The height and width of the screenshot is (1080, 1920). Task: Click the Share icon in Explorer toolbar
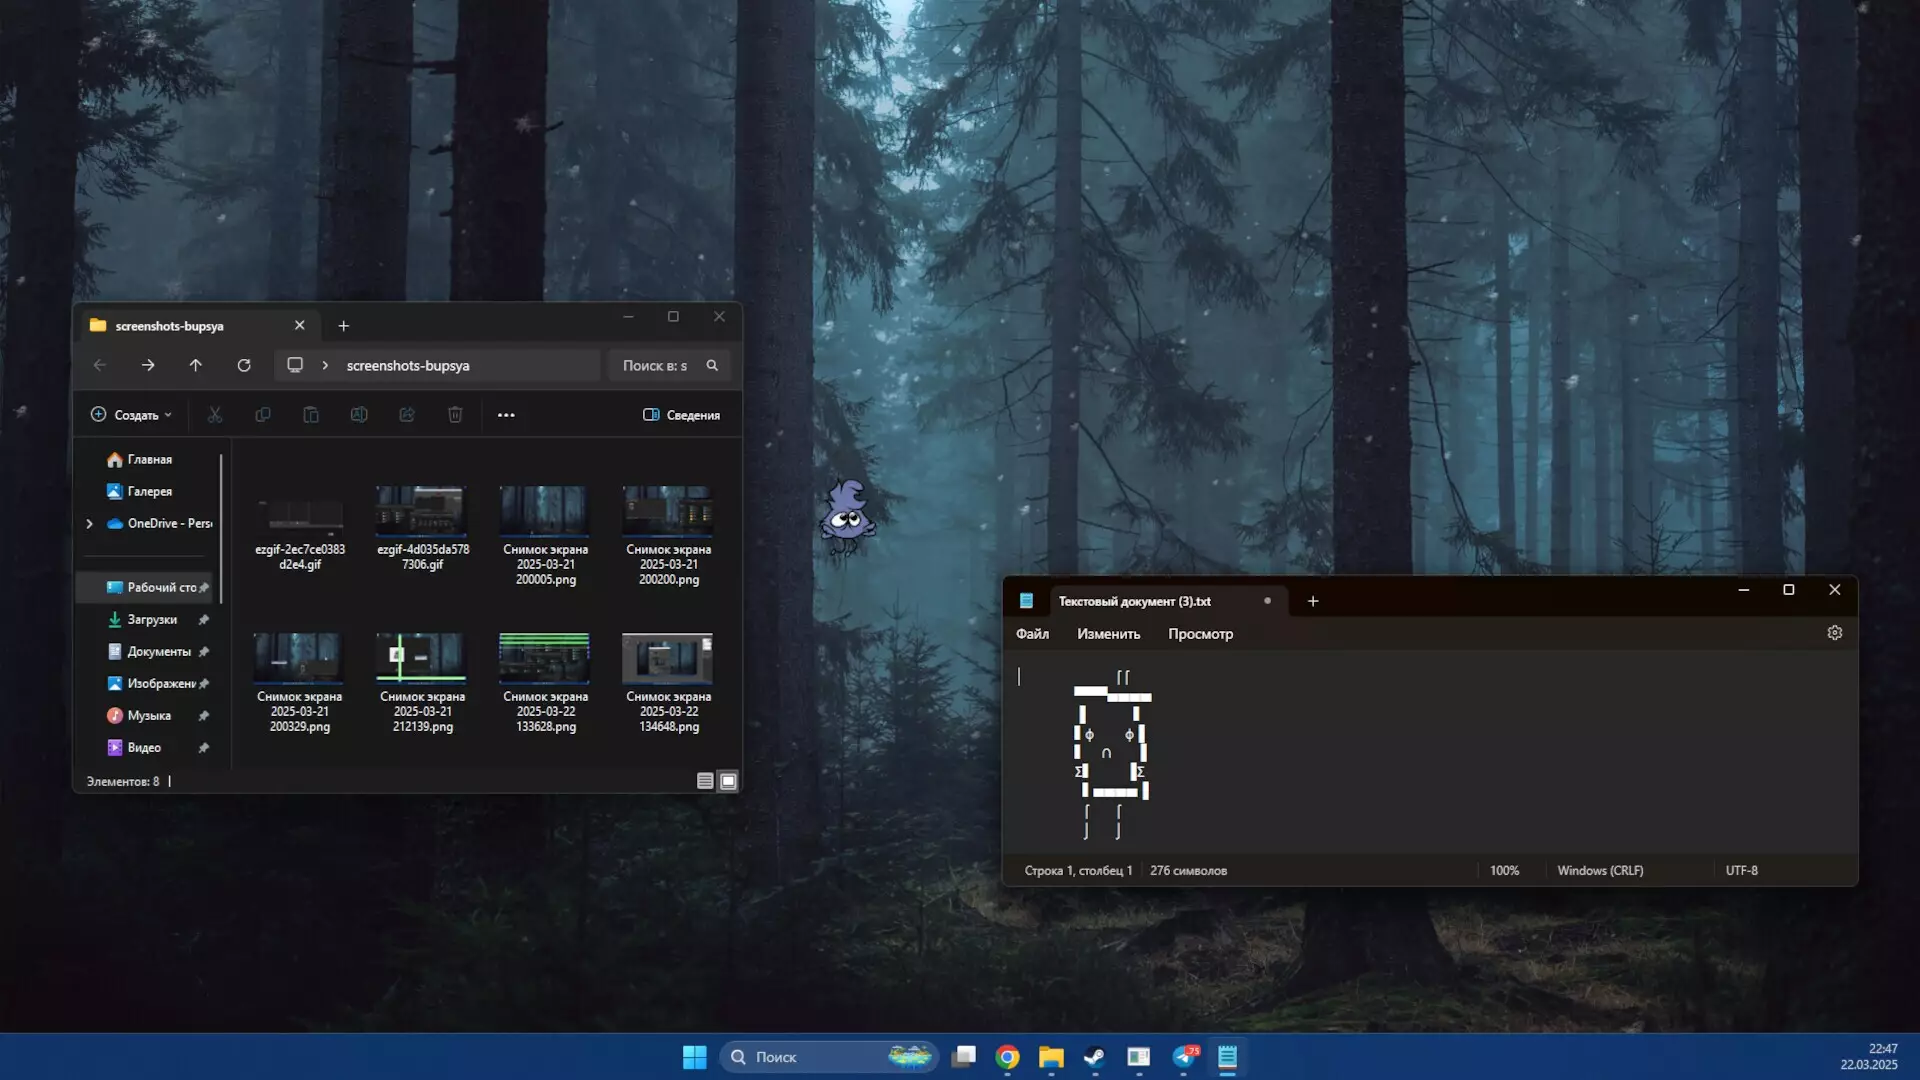(407, 415)
